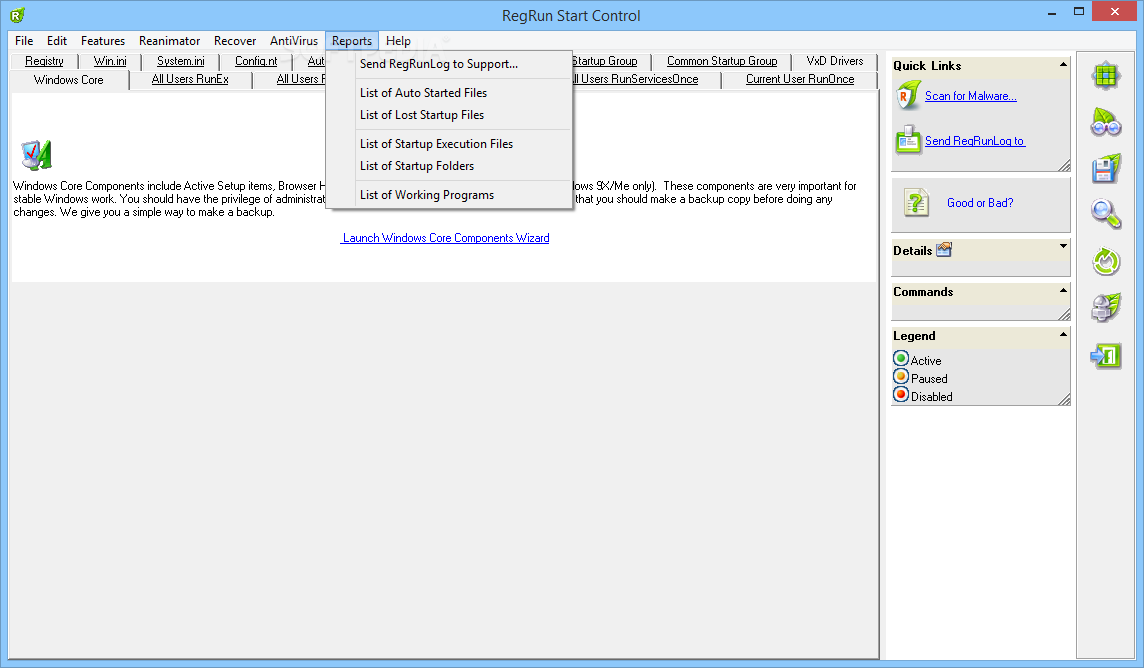Click the binoculars with leaf toolbar icon
The image size is (1144, 668).
pyautogui.click(x=1106, y=122)
